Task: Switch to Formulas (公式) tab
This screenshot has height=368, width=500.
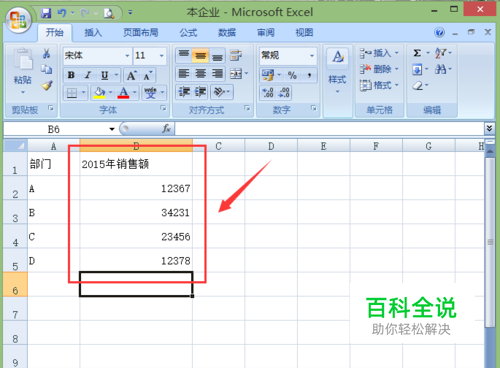Action: click(x=188, y=33)
